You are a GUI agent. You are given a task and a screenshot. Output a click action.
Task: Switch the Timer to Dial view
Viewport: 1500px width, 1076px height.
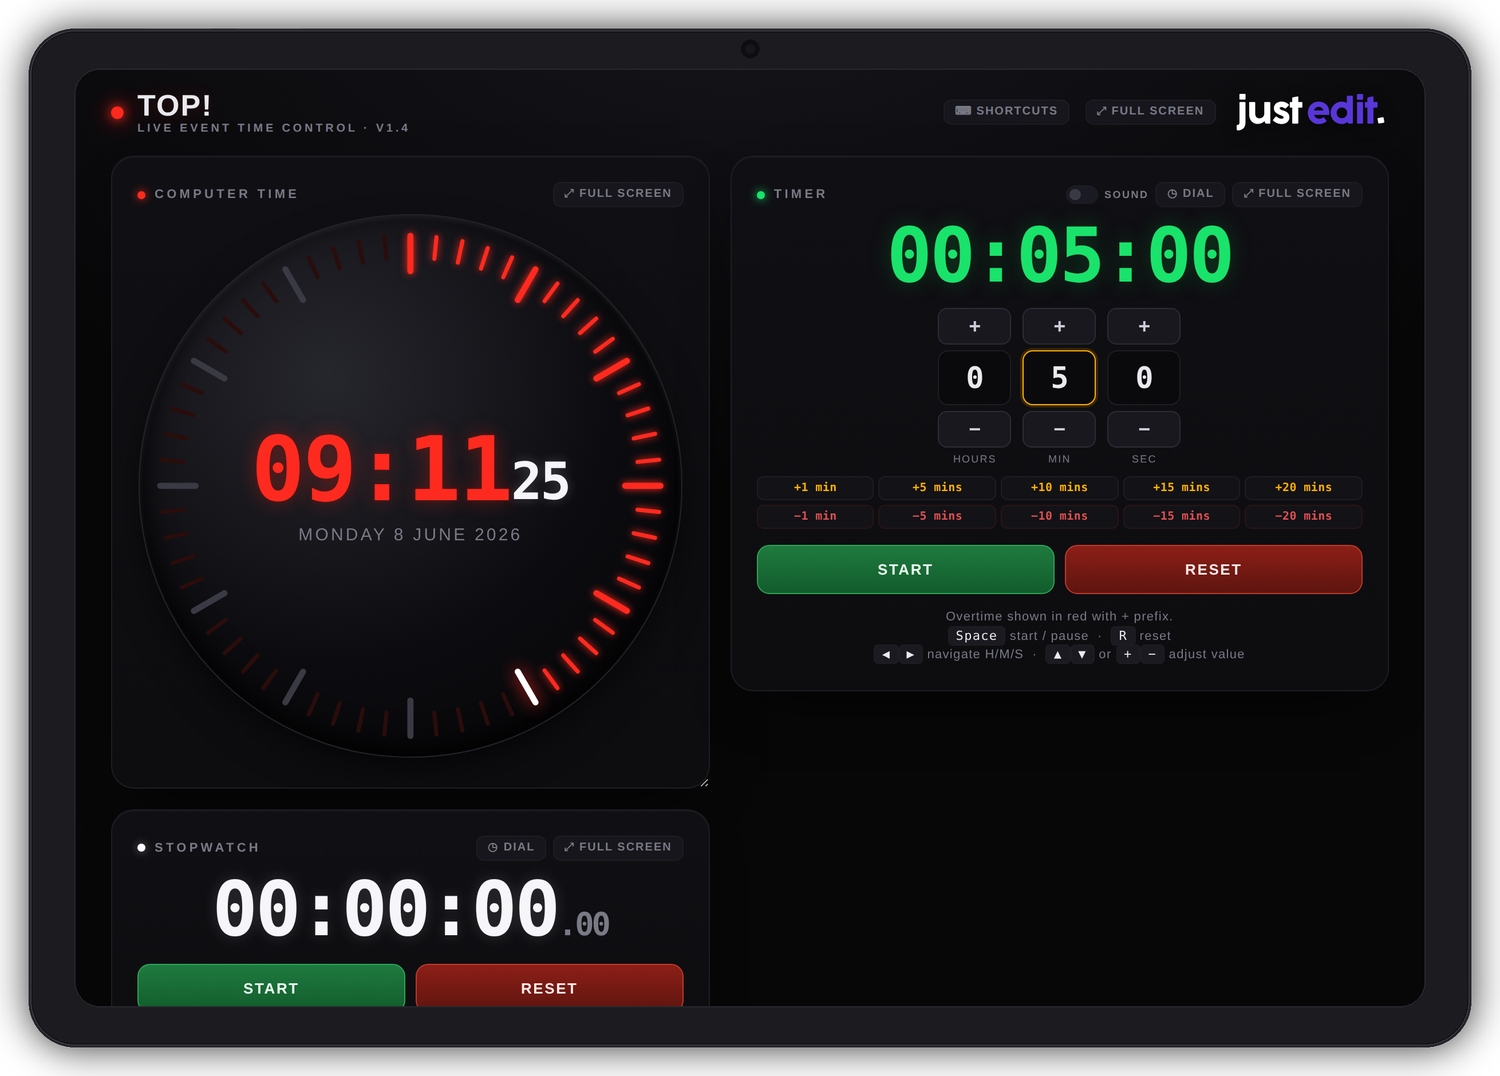1190,193
